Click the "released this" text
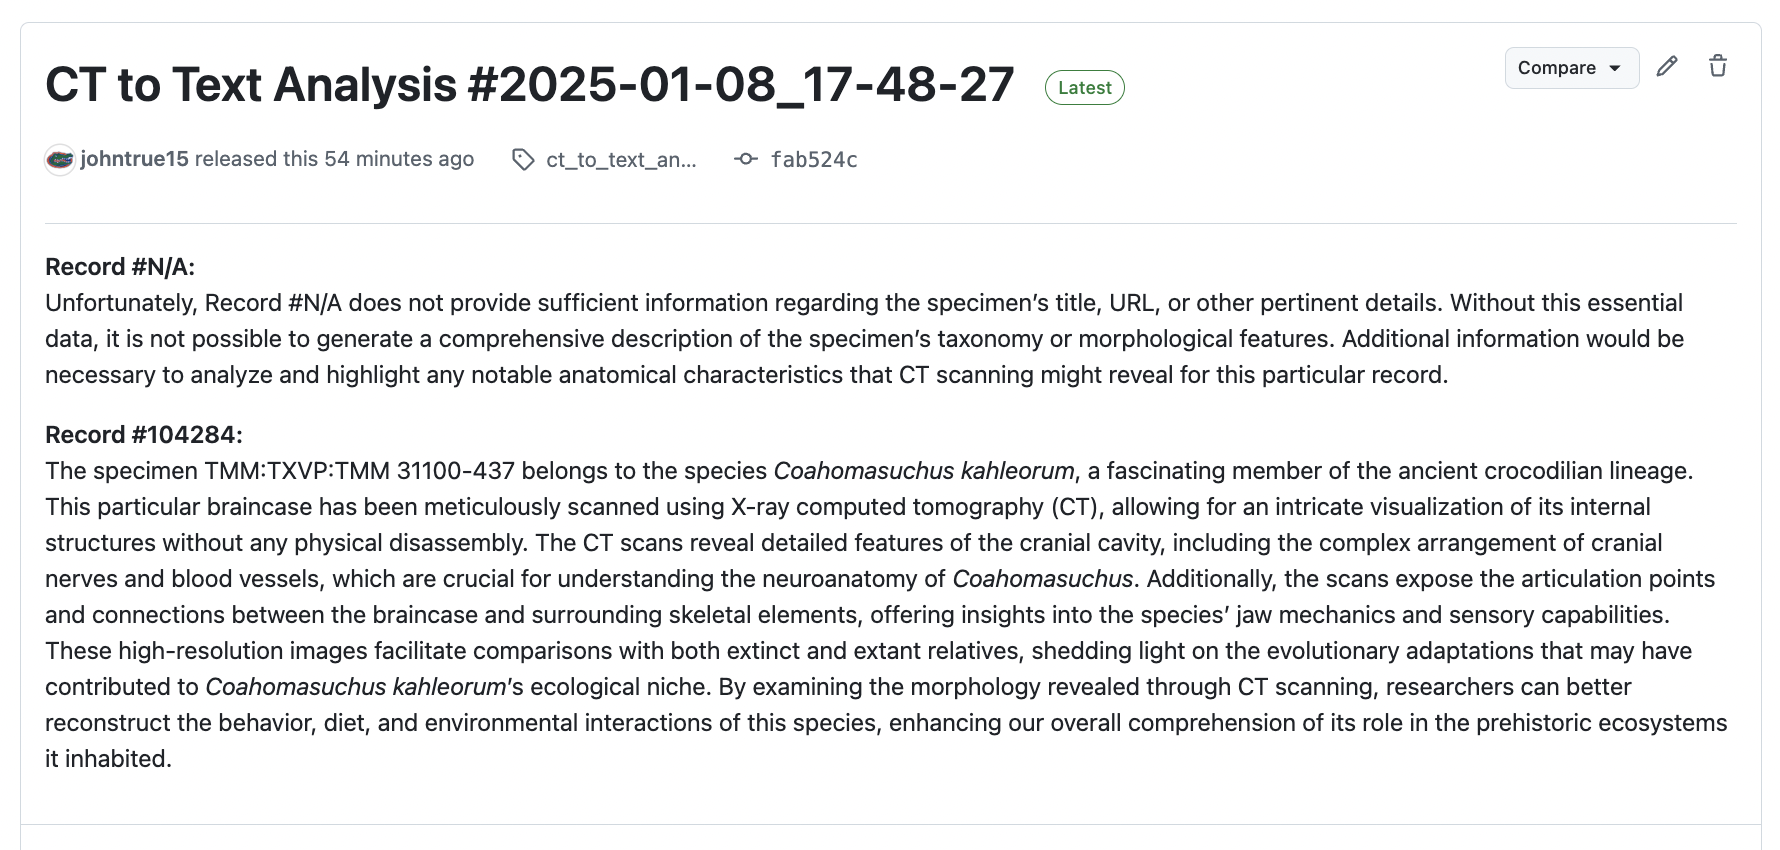 click(x=255, y=160)
